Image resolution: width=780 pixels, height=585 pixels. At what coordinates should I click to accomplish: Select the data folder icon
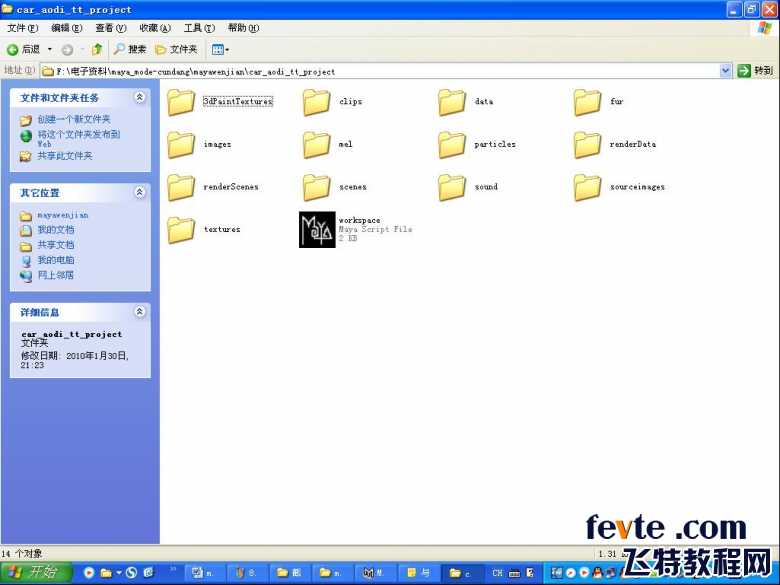tap(452, 102)
